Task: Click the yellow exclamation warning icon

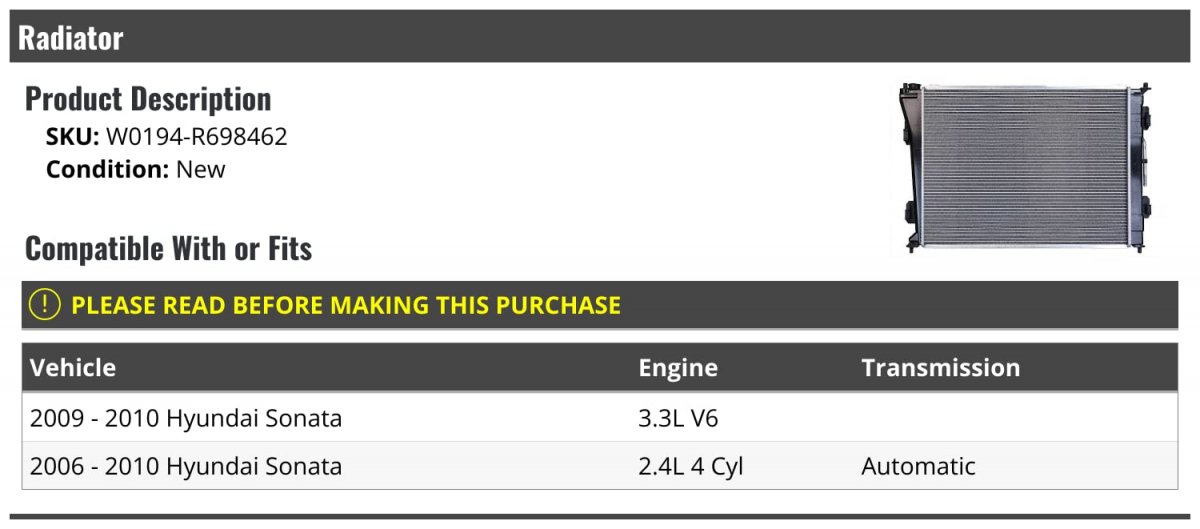Action: pyautogui.click(x=45, y=305)
